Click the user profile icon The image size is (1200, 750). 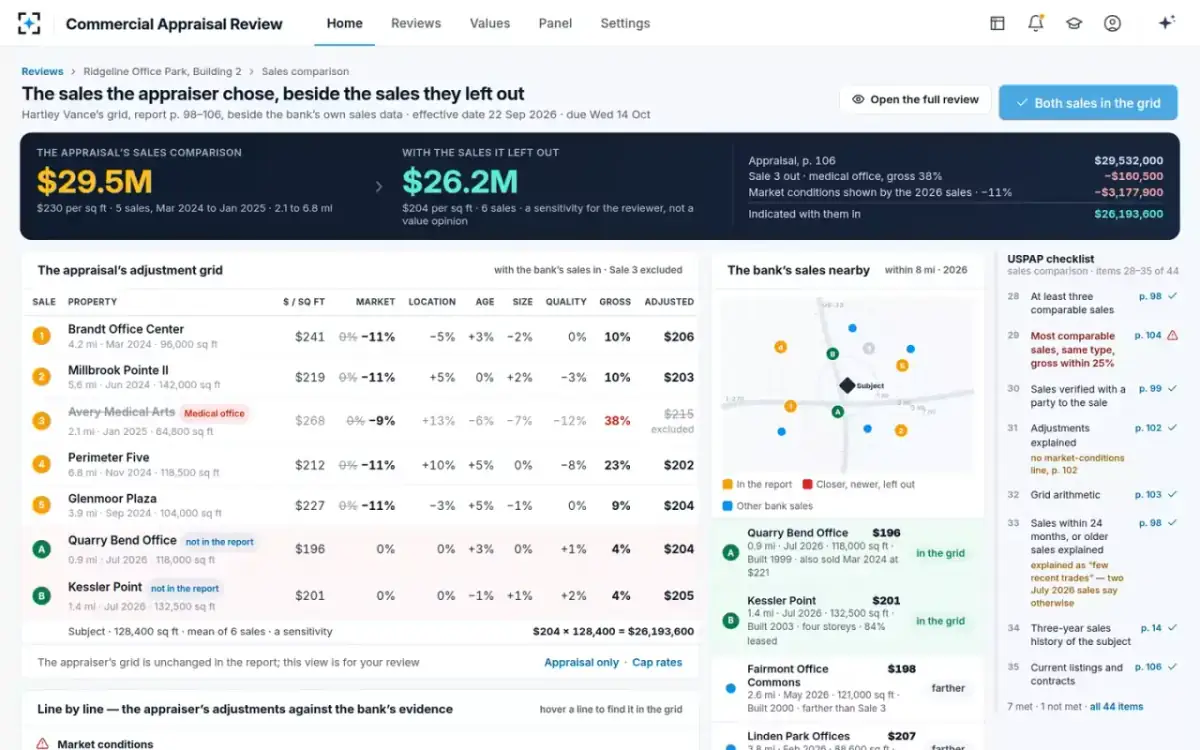1112,23
